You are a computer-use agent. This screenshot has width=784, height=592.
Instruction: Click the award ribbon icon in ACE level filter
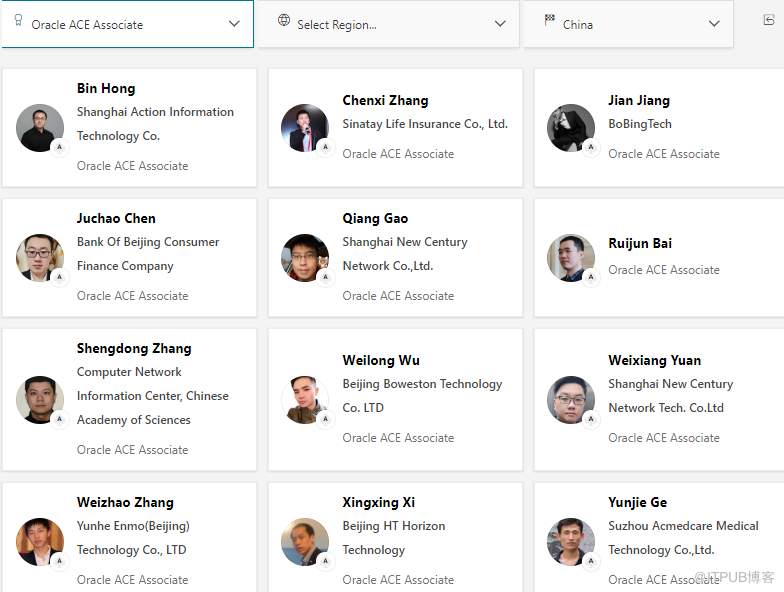pos(19,21)
